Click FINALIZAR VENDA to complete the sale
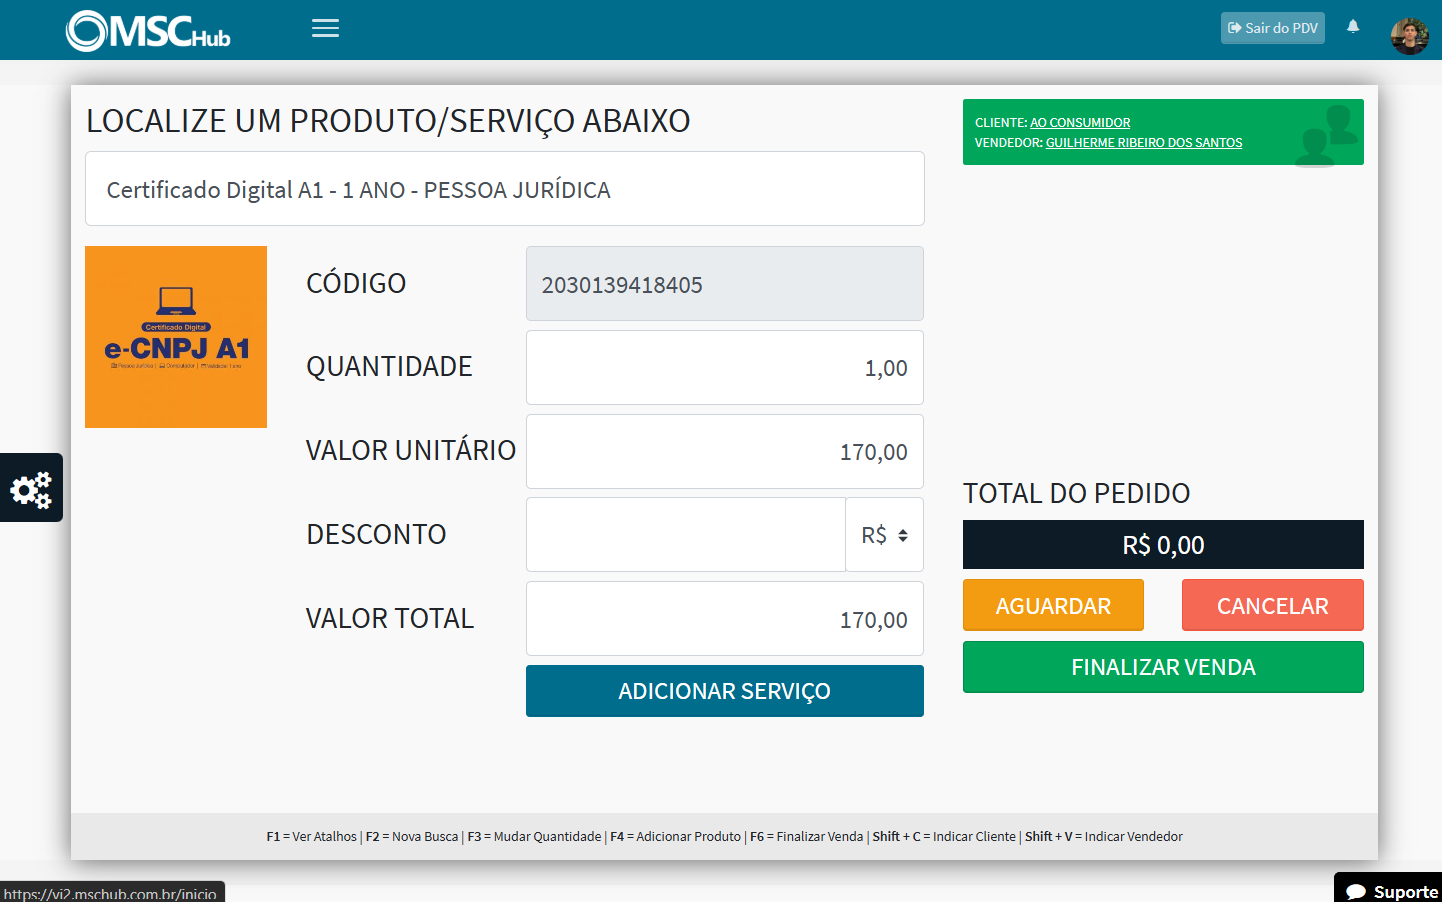Image resolution: width=1442 pixels, height=902 pixels. [x=1162, y=666]
